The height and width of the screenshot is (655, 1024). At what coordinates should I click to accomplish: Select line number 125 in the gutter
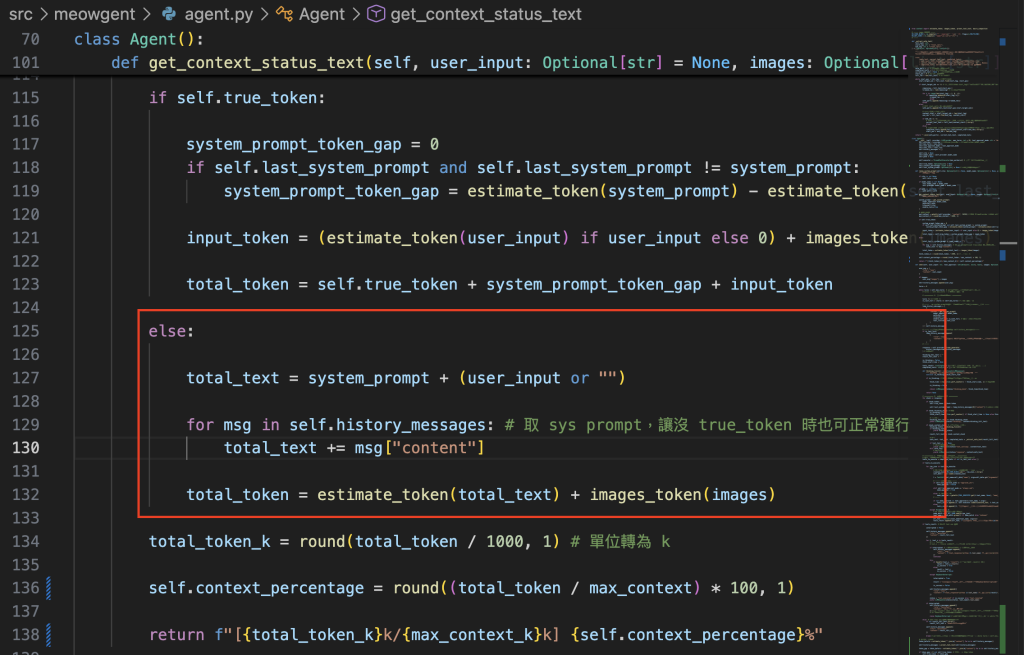[x=25, y=331]
